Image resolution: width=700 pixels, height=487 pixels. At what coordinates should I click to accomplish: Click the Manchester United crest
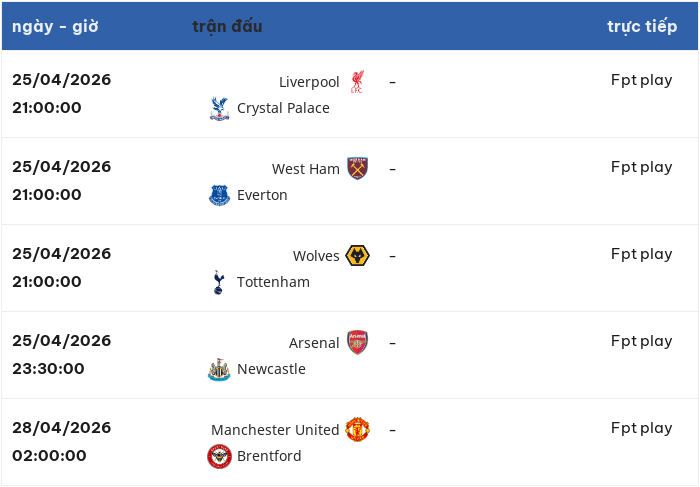[x=357, y=429]
